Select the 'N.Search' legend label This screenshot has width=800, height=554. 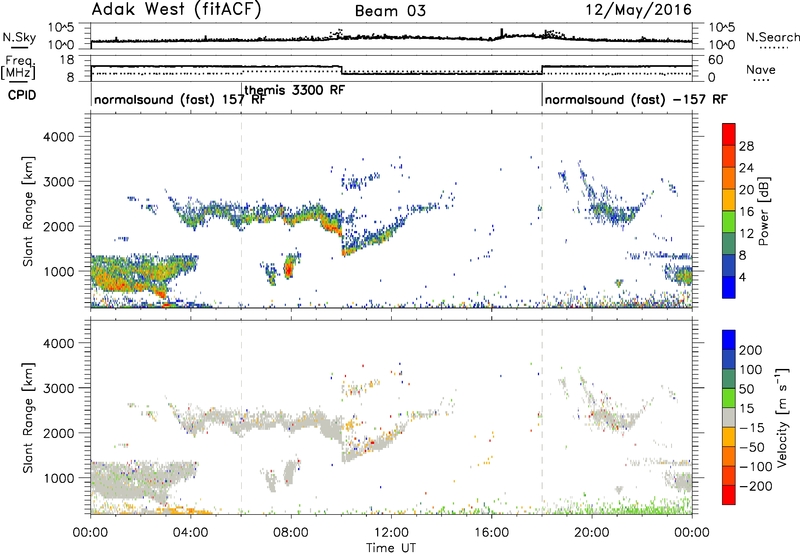coord(772,37)
